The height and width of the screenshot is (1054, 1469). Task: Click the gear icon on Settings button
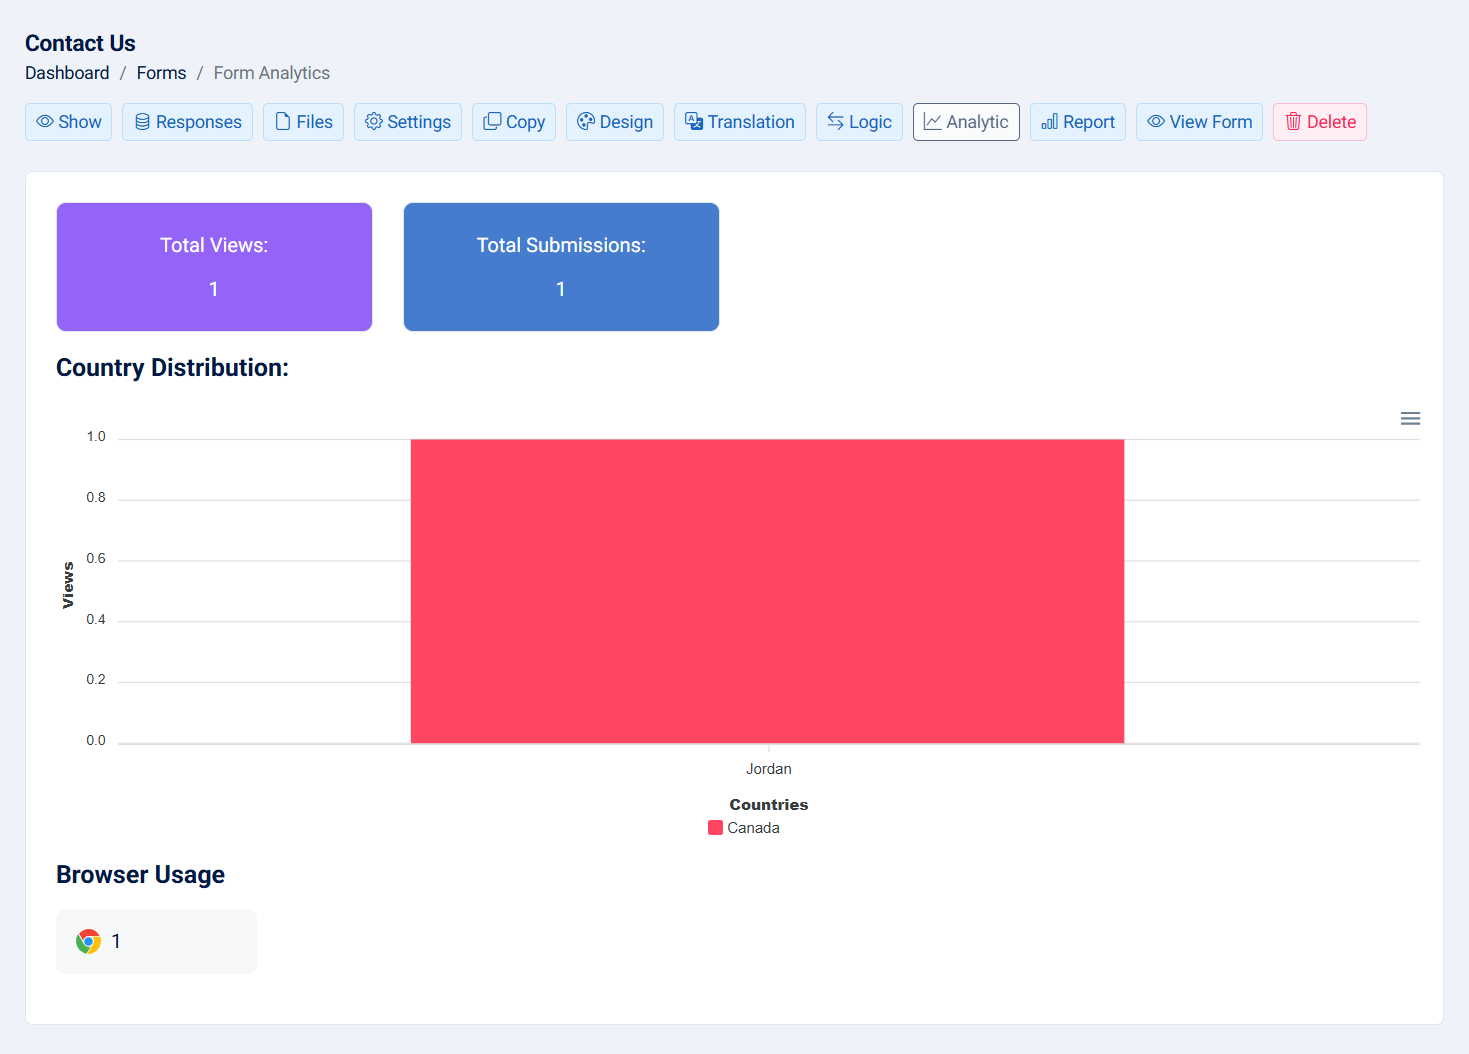pyautogui.click(x=374, y=122)
